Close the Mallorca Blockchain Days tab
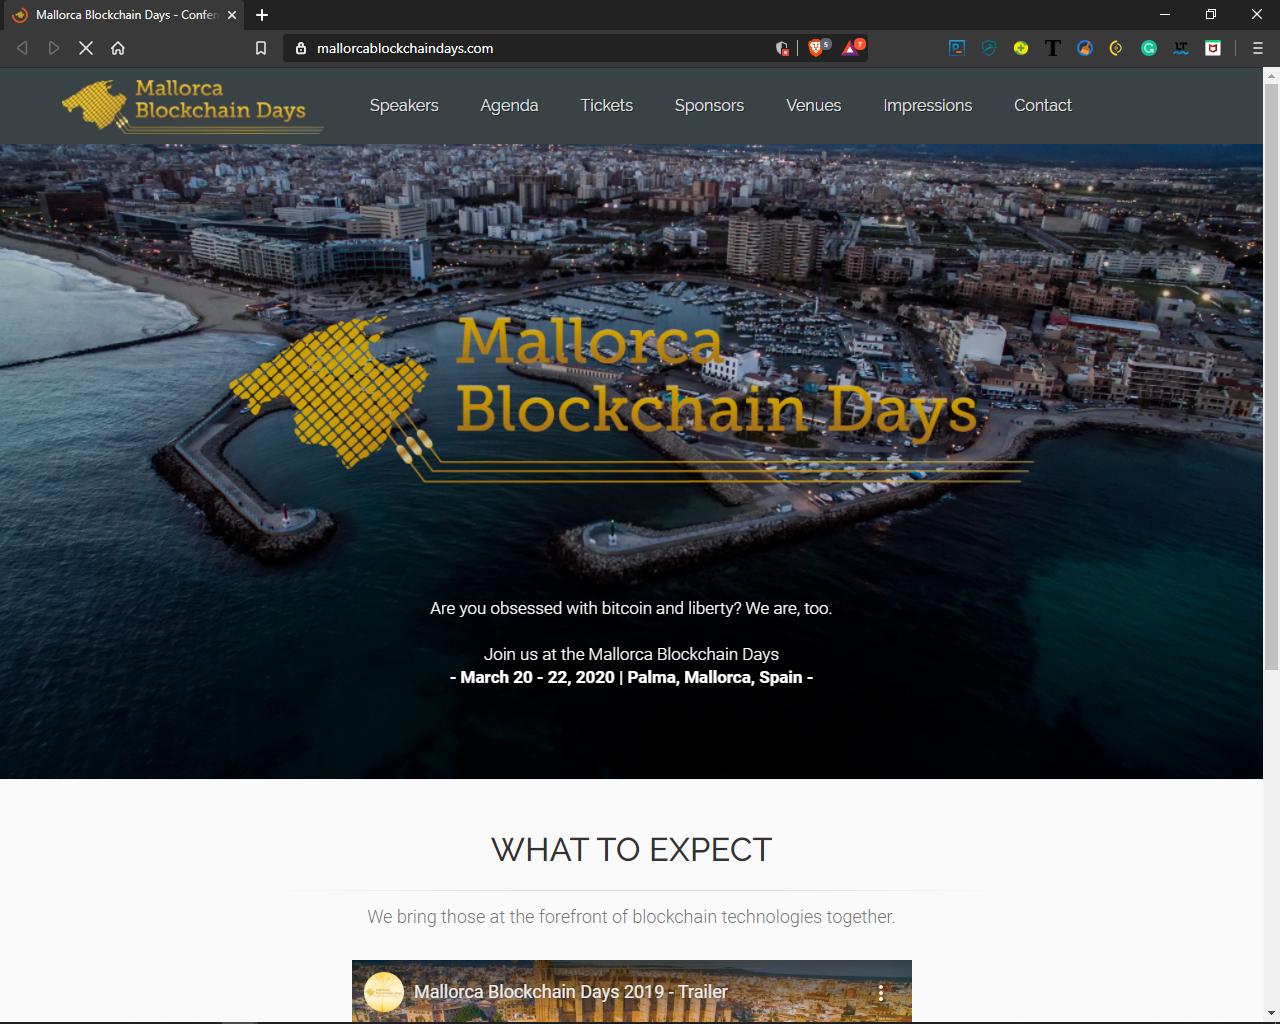Screen dimensions: 1280x1024 pyautogui.click(x=232, y=15)
